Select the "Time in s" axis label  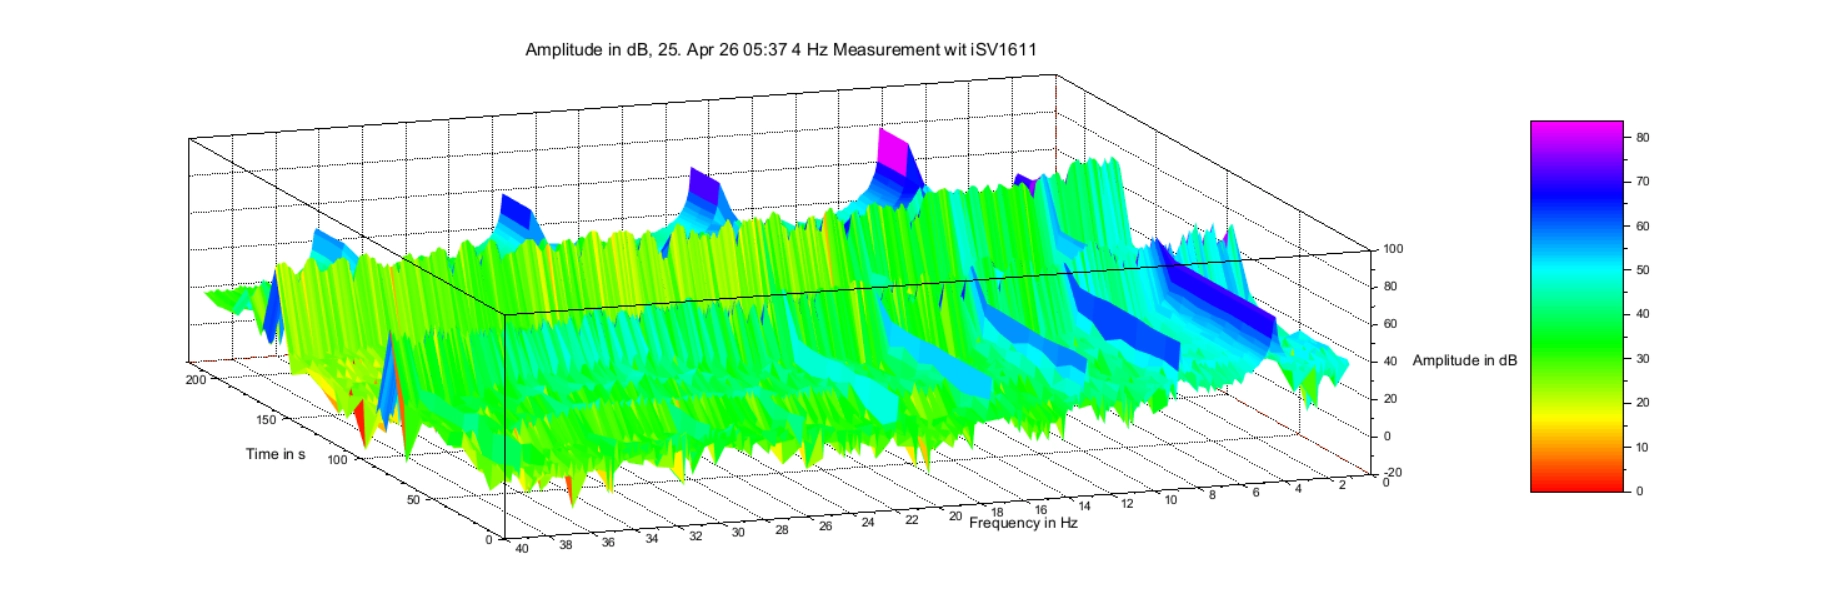pos(275,454)
